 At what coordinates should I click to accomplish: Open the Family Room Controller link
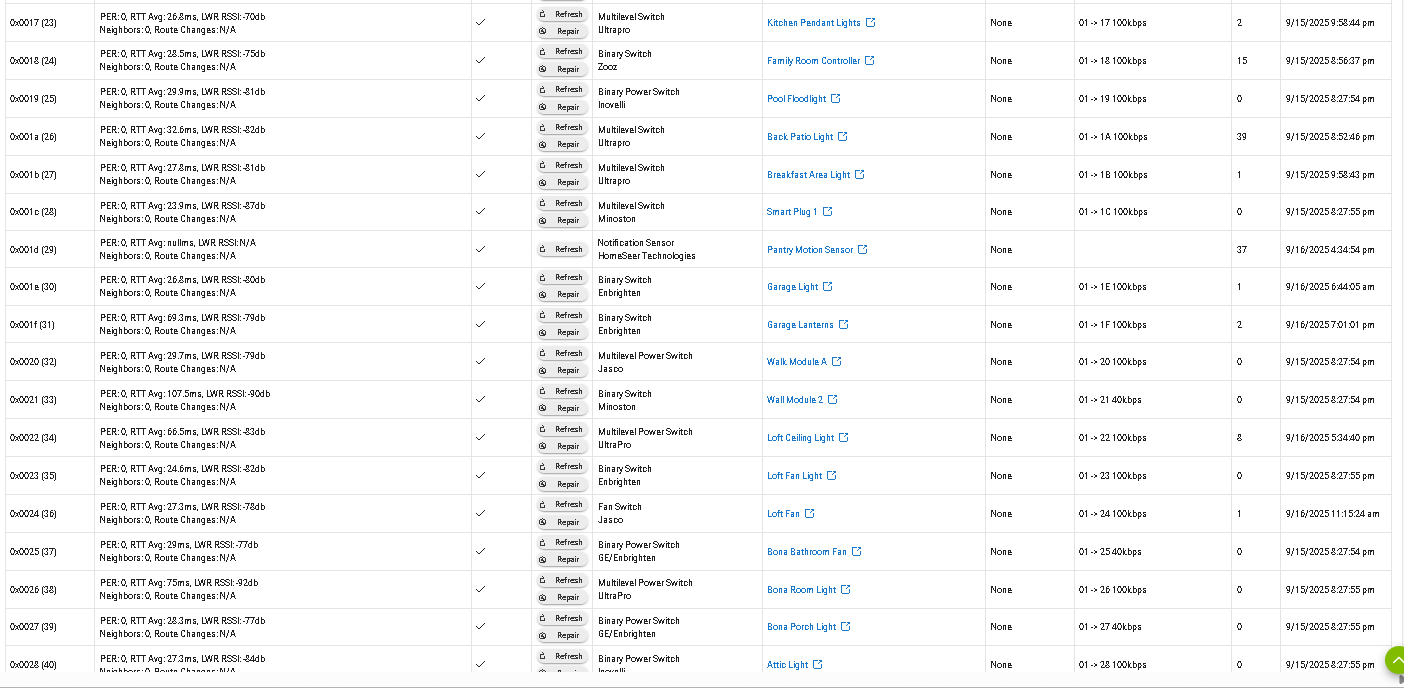click(813, 61)
